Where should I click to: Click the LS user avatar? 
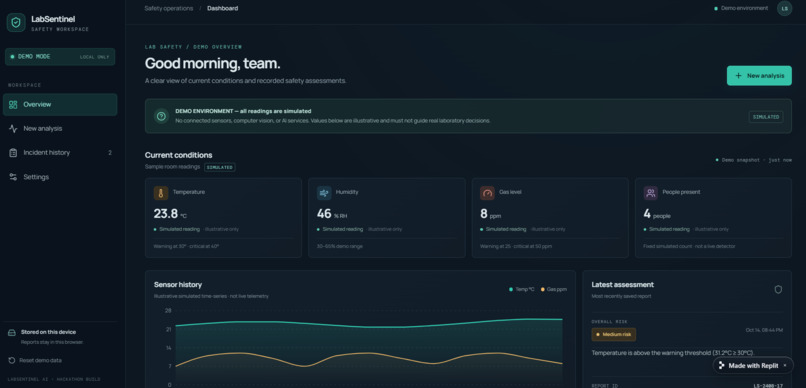click(x=784, y=8)
